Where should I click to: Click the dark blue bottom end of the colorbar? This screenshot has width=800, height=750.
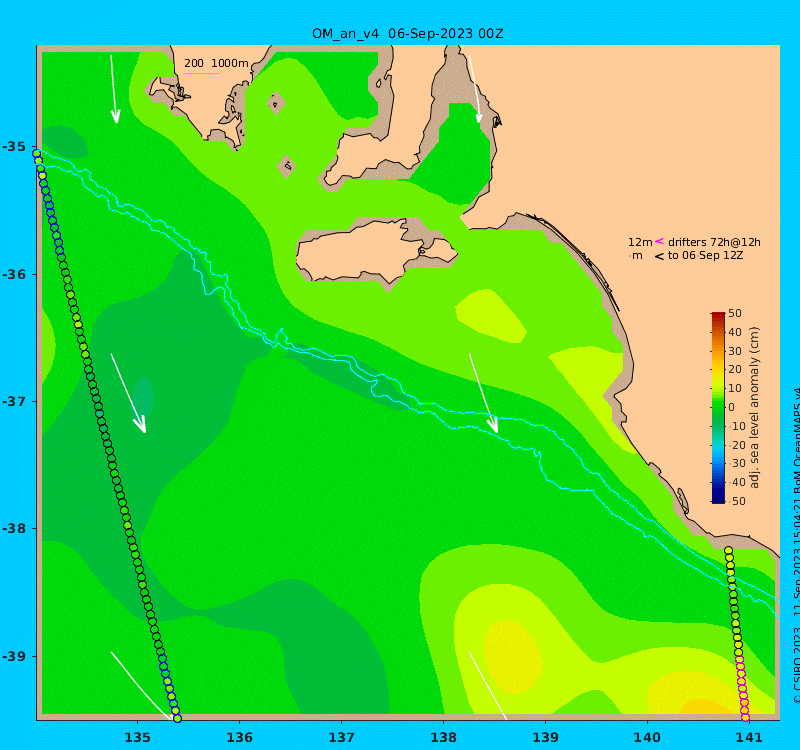[718, 498]
